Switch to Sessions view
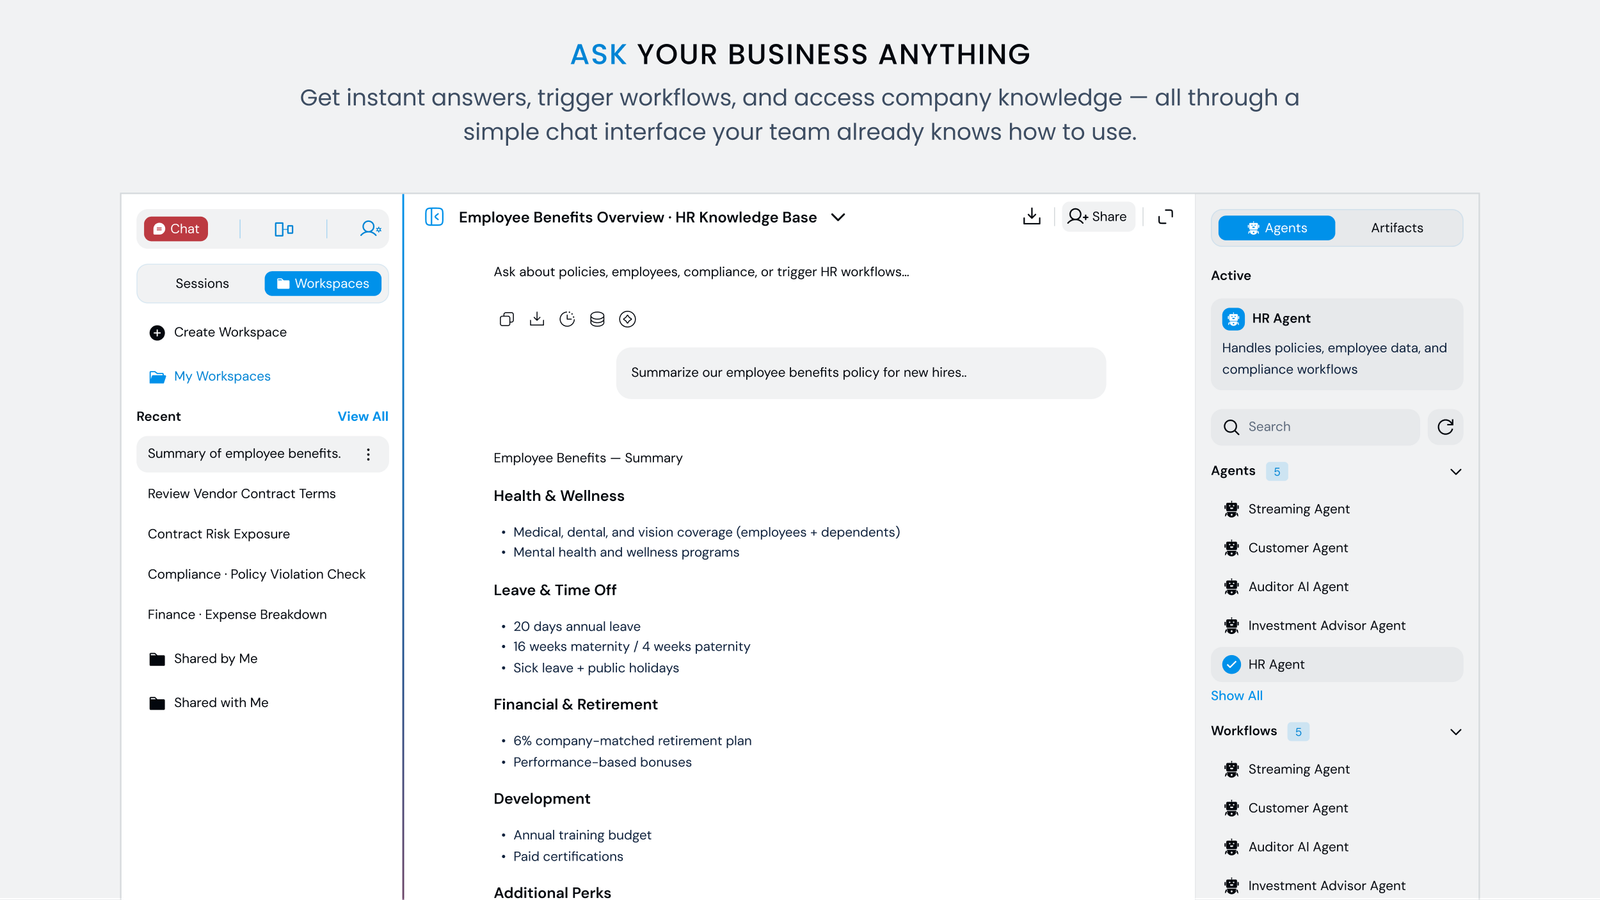Image resolution: width=1600 pixels, height=900 pixels. pos(202,284)
